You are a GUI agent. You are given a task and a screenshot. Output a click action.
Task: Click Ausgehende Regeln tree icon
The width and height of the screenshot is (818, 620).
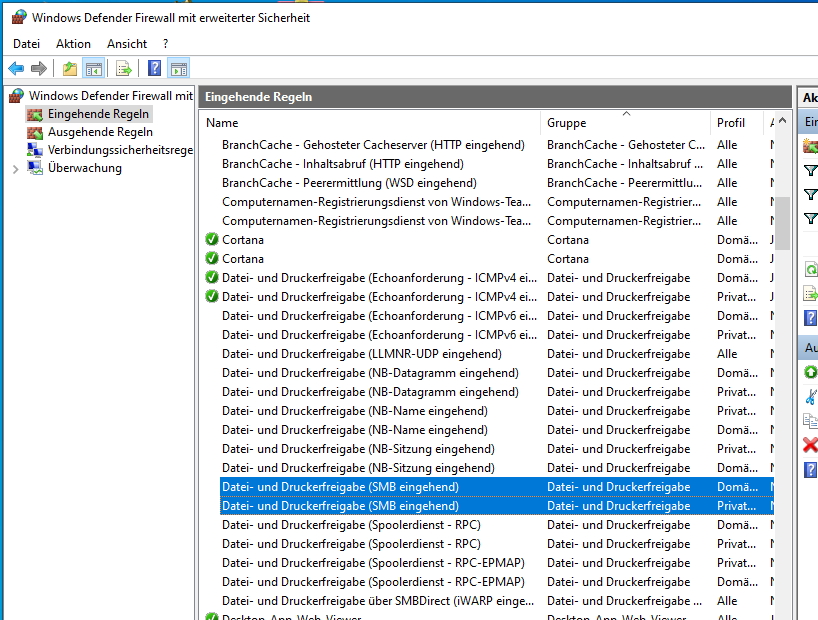click(35, 133)
